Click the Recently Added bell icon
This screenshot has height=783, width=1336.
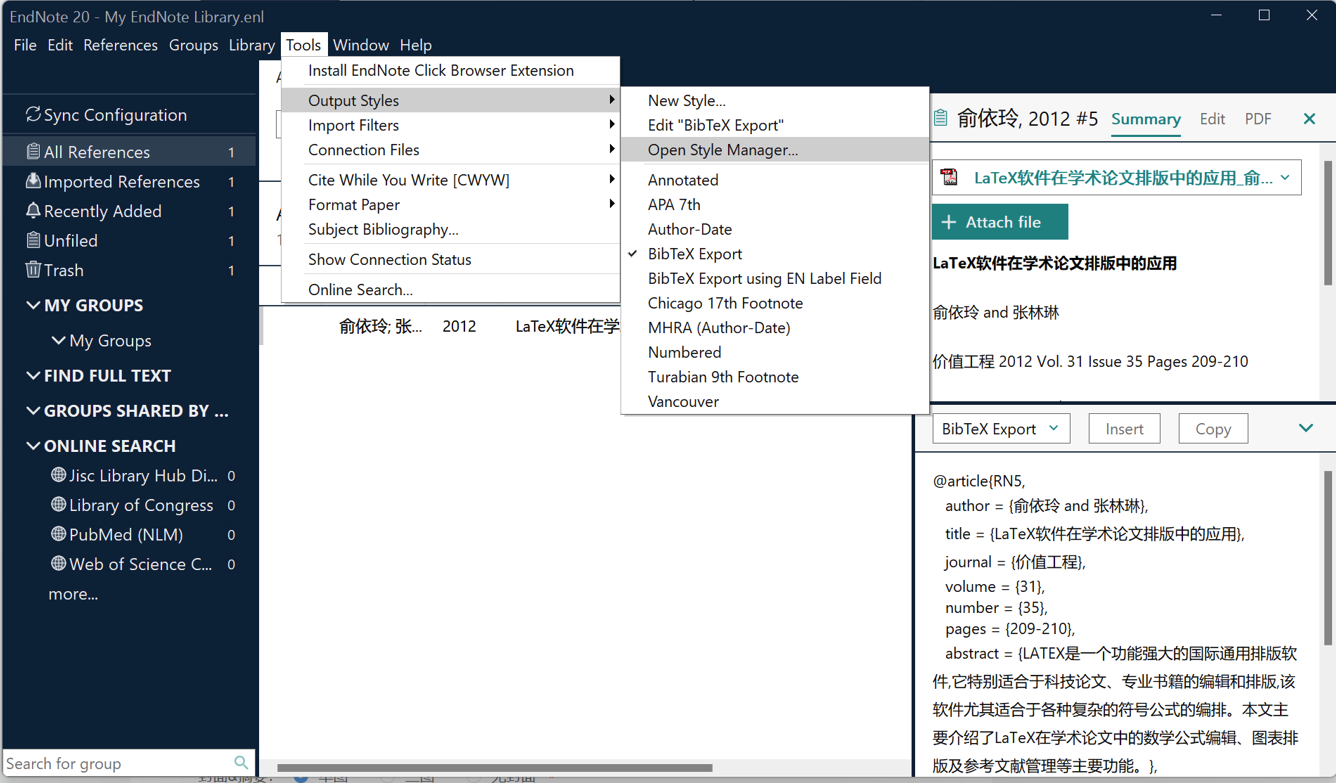pos(33,211)
